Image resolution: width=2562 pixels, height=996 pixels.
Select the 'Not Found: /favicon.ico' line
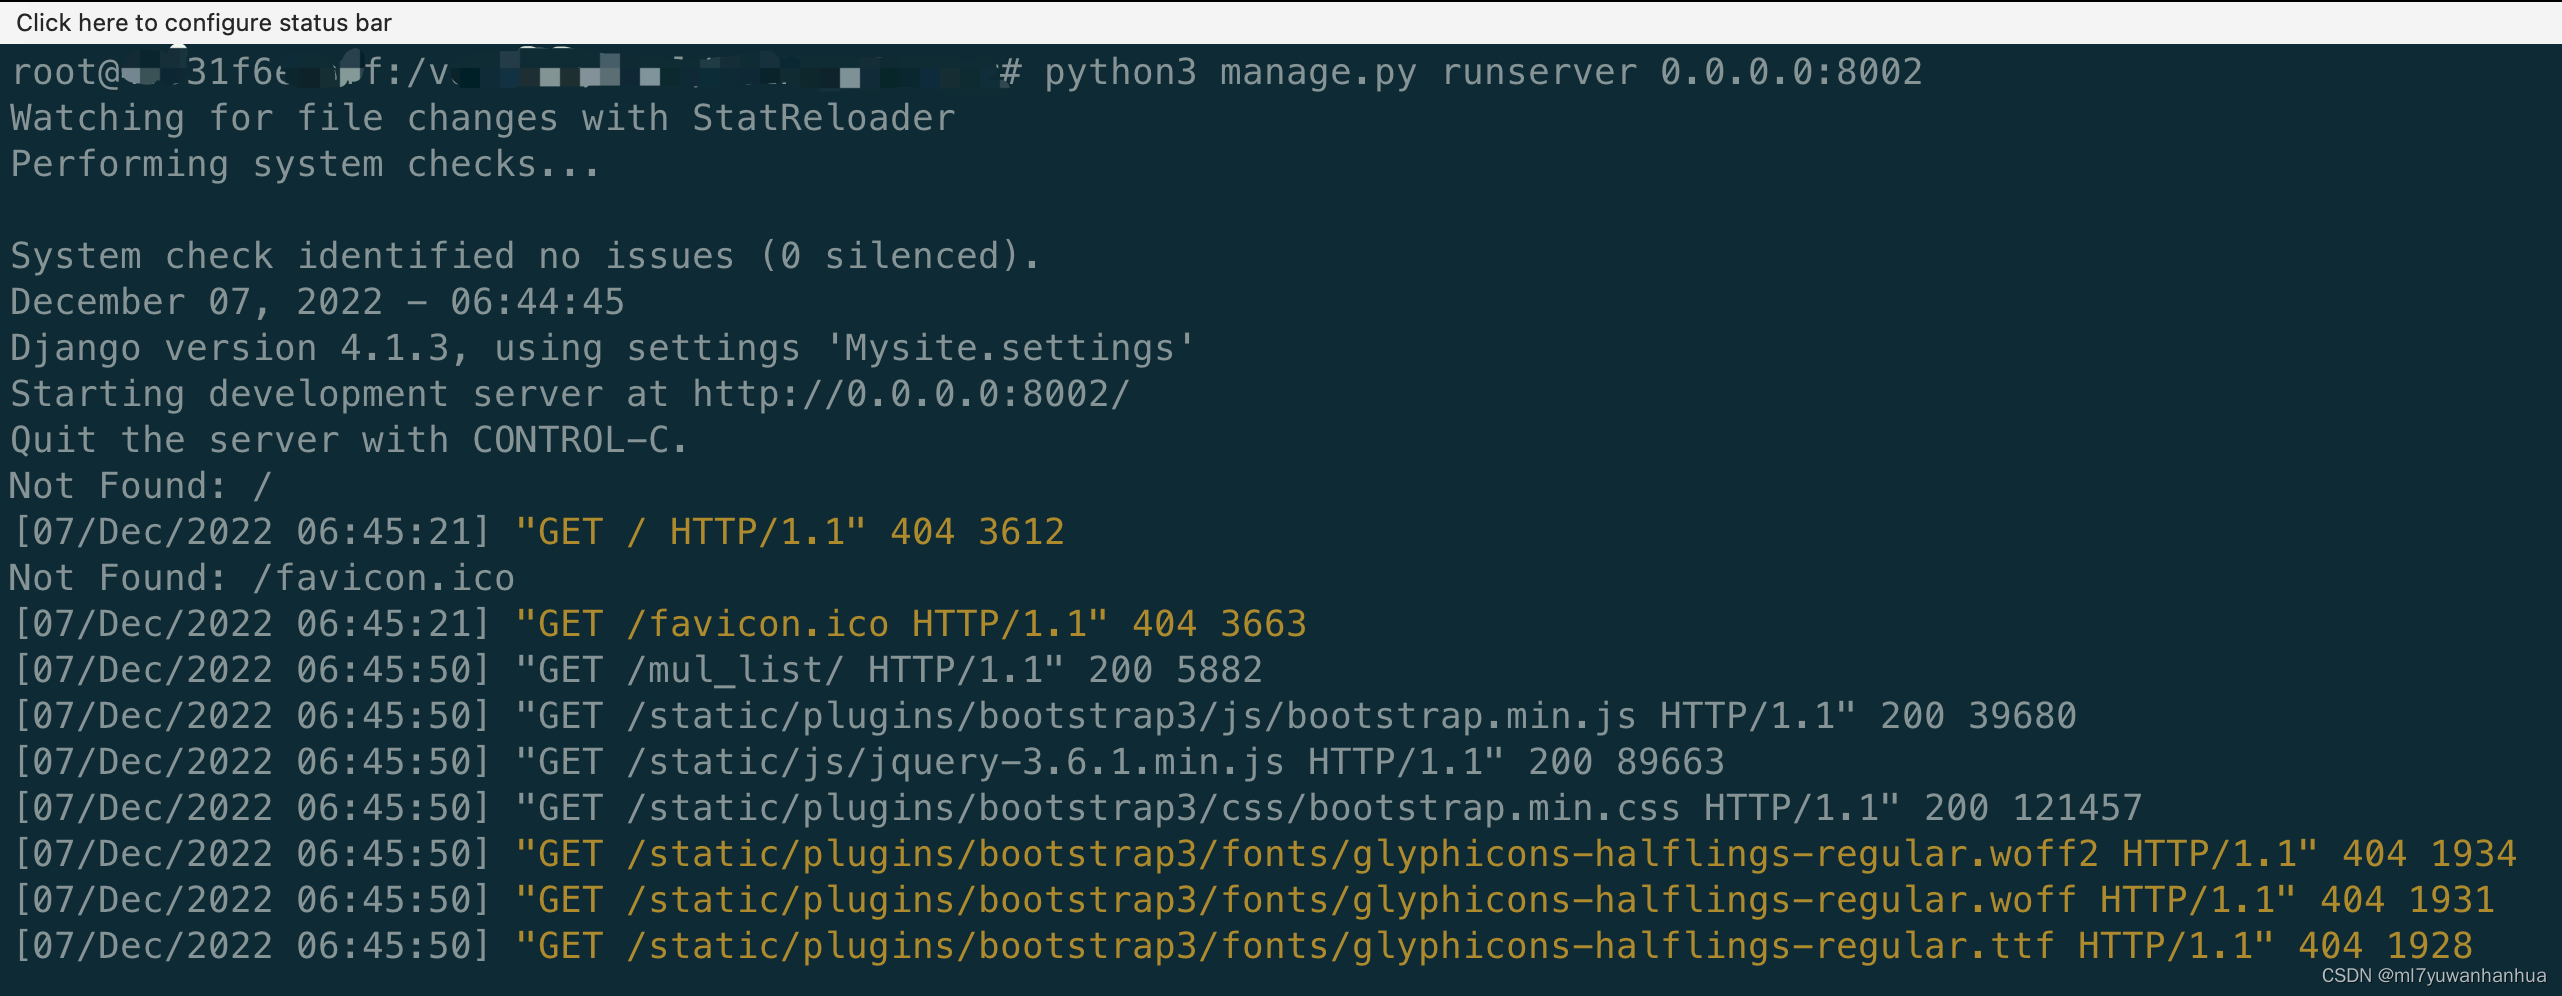click(x=260, y=577)
